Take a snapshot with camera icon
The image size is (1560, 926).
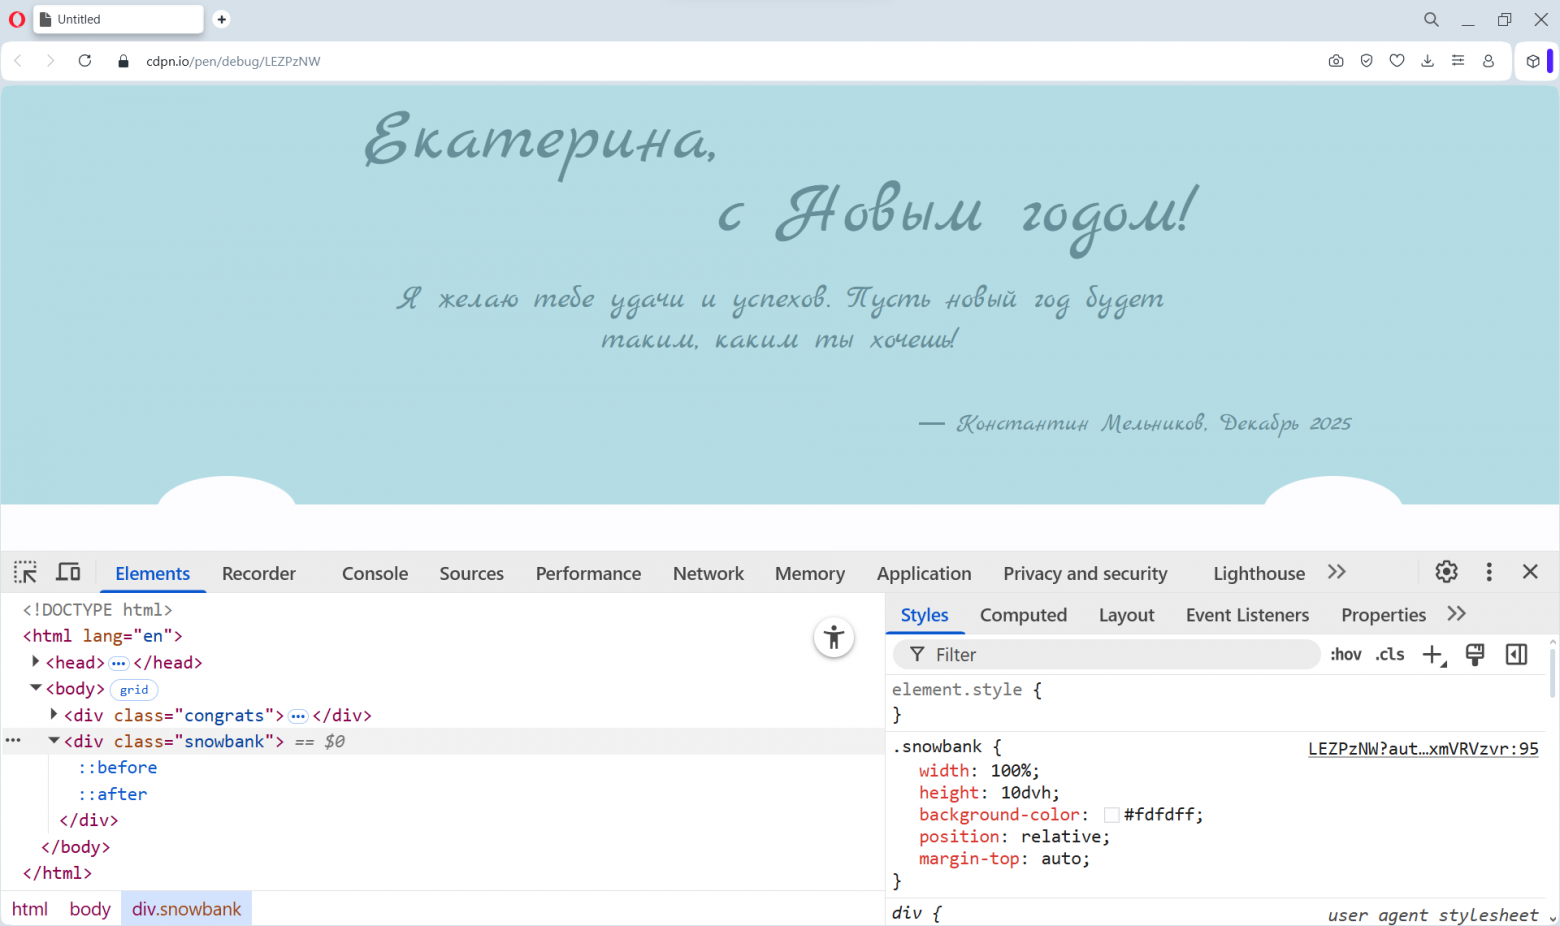(x=1336, y=61)
